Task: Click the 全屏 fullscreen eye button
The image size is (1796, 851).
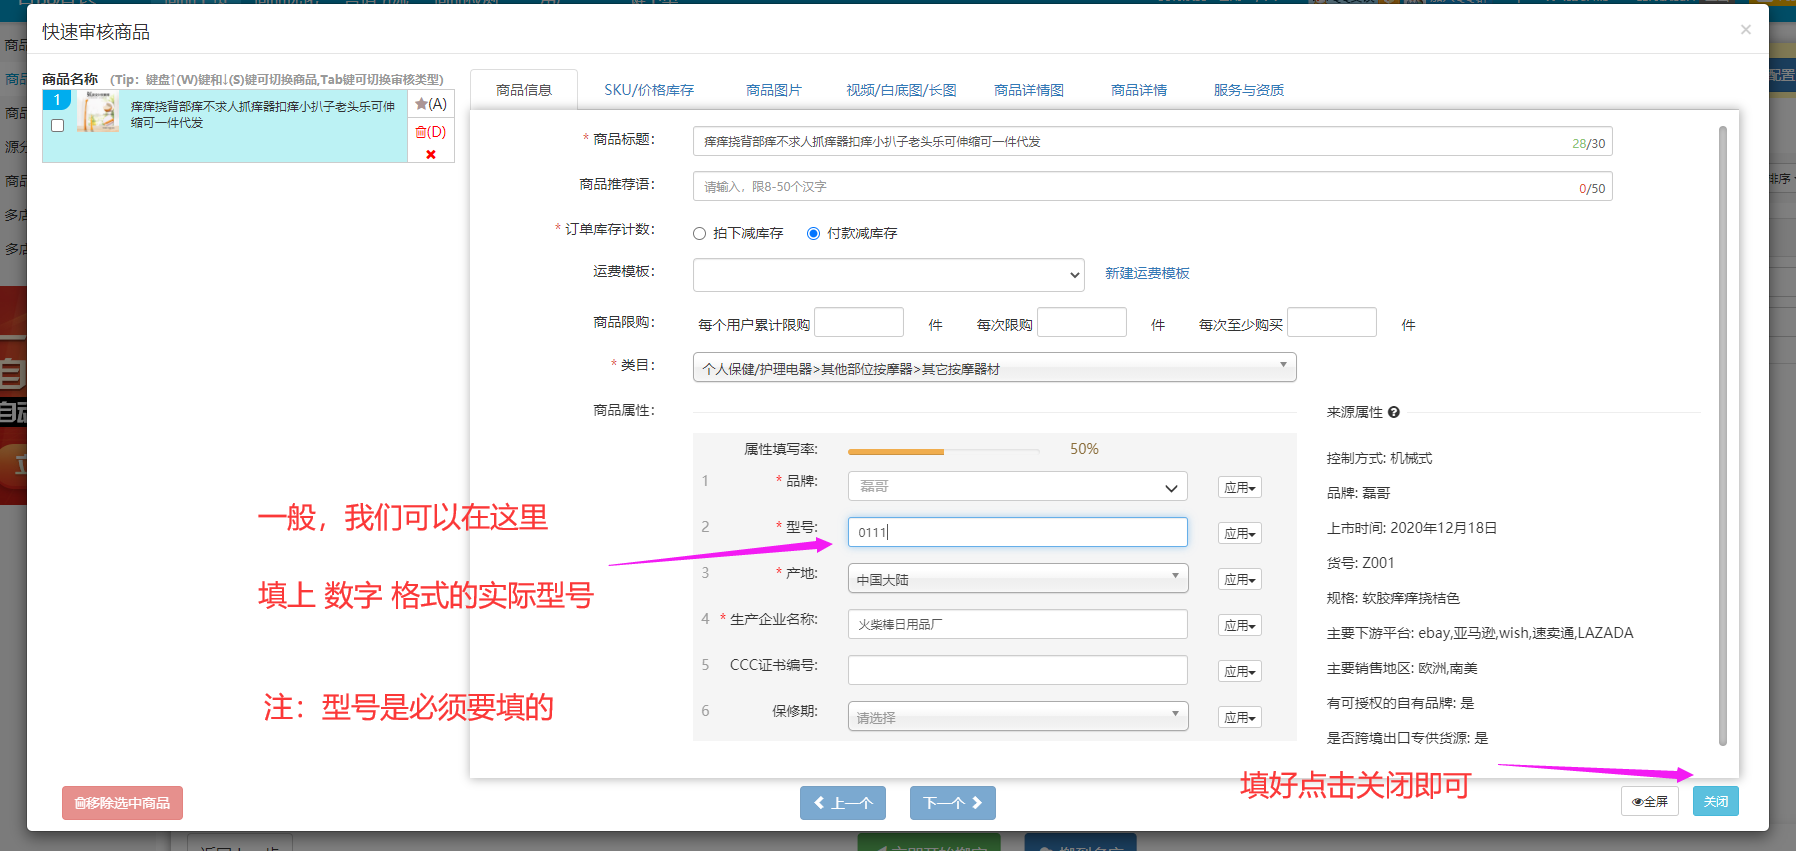Action: point(1649,801)
